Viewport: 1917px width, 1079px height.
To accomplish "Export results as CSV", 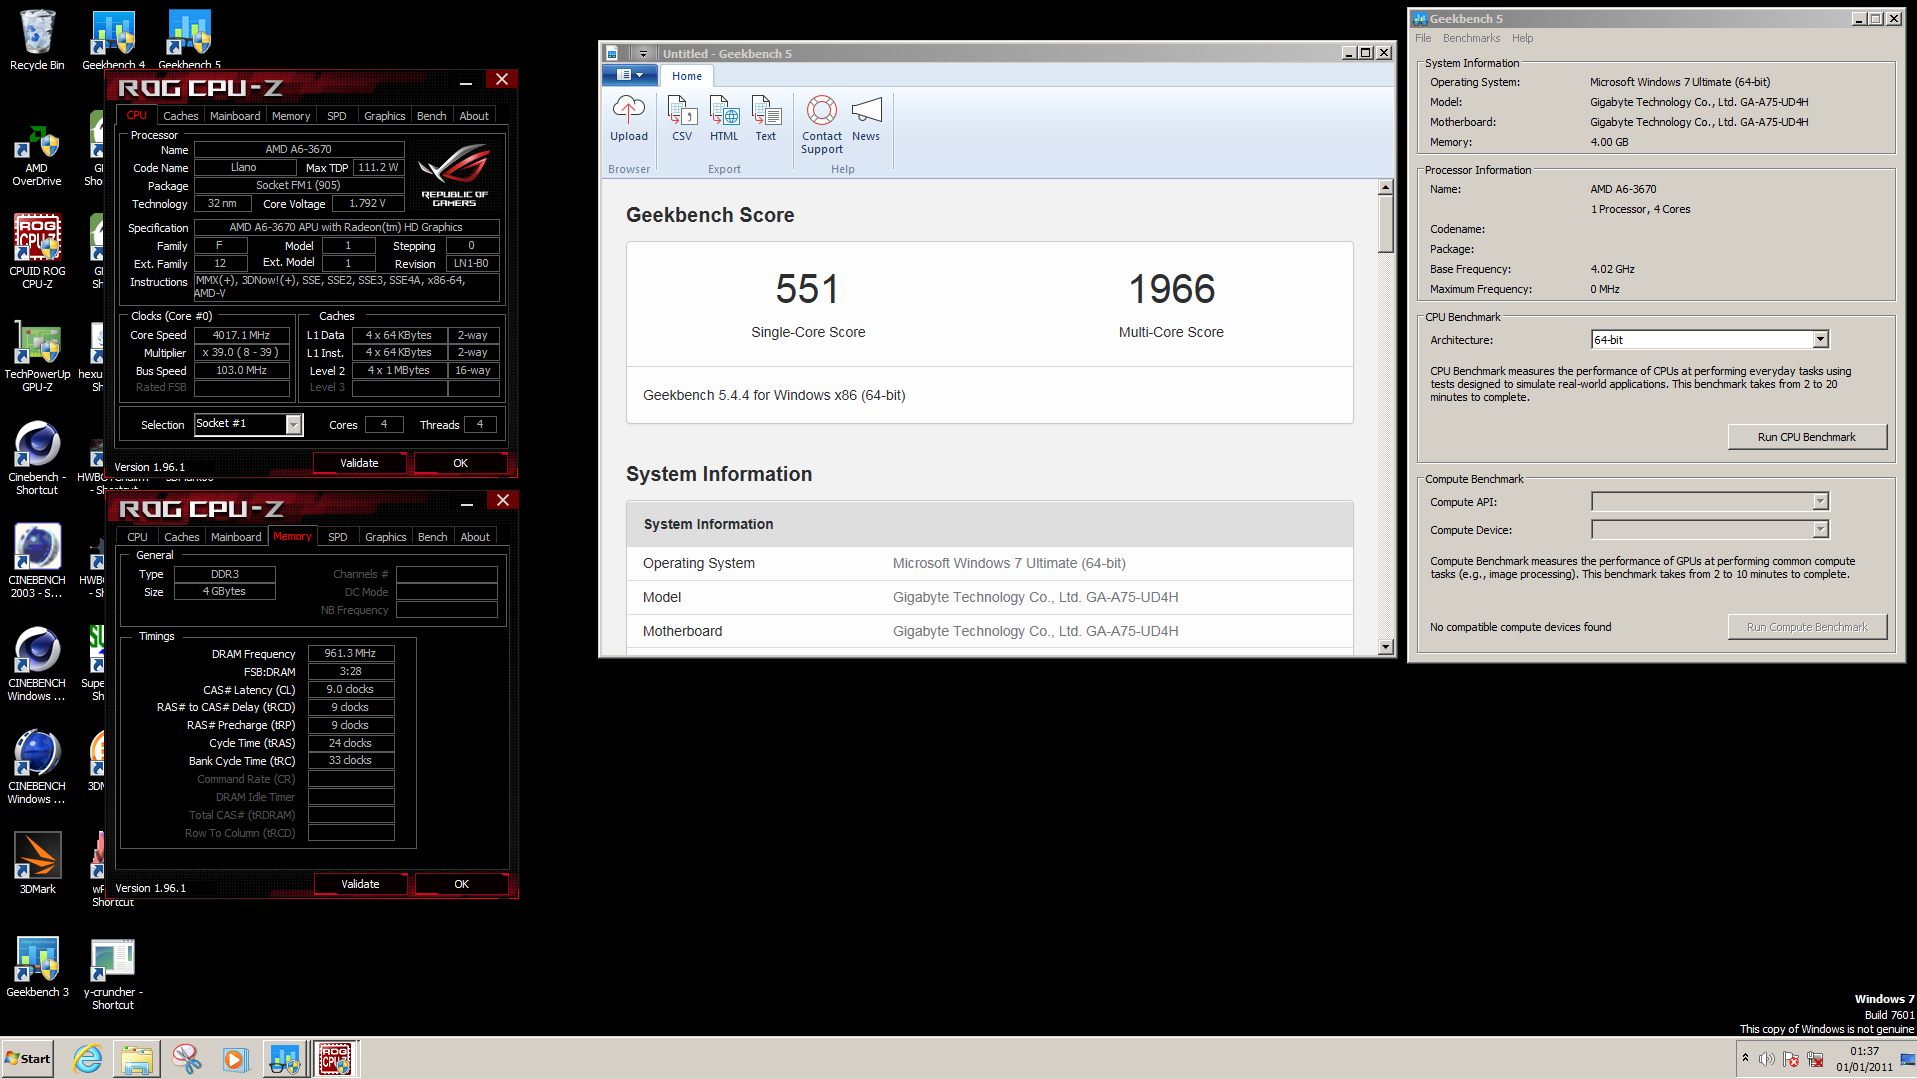I will (x=682, y=119).
